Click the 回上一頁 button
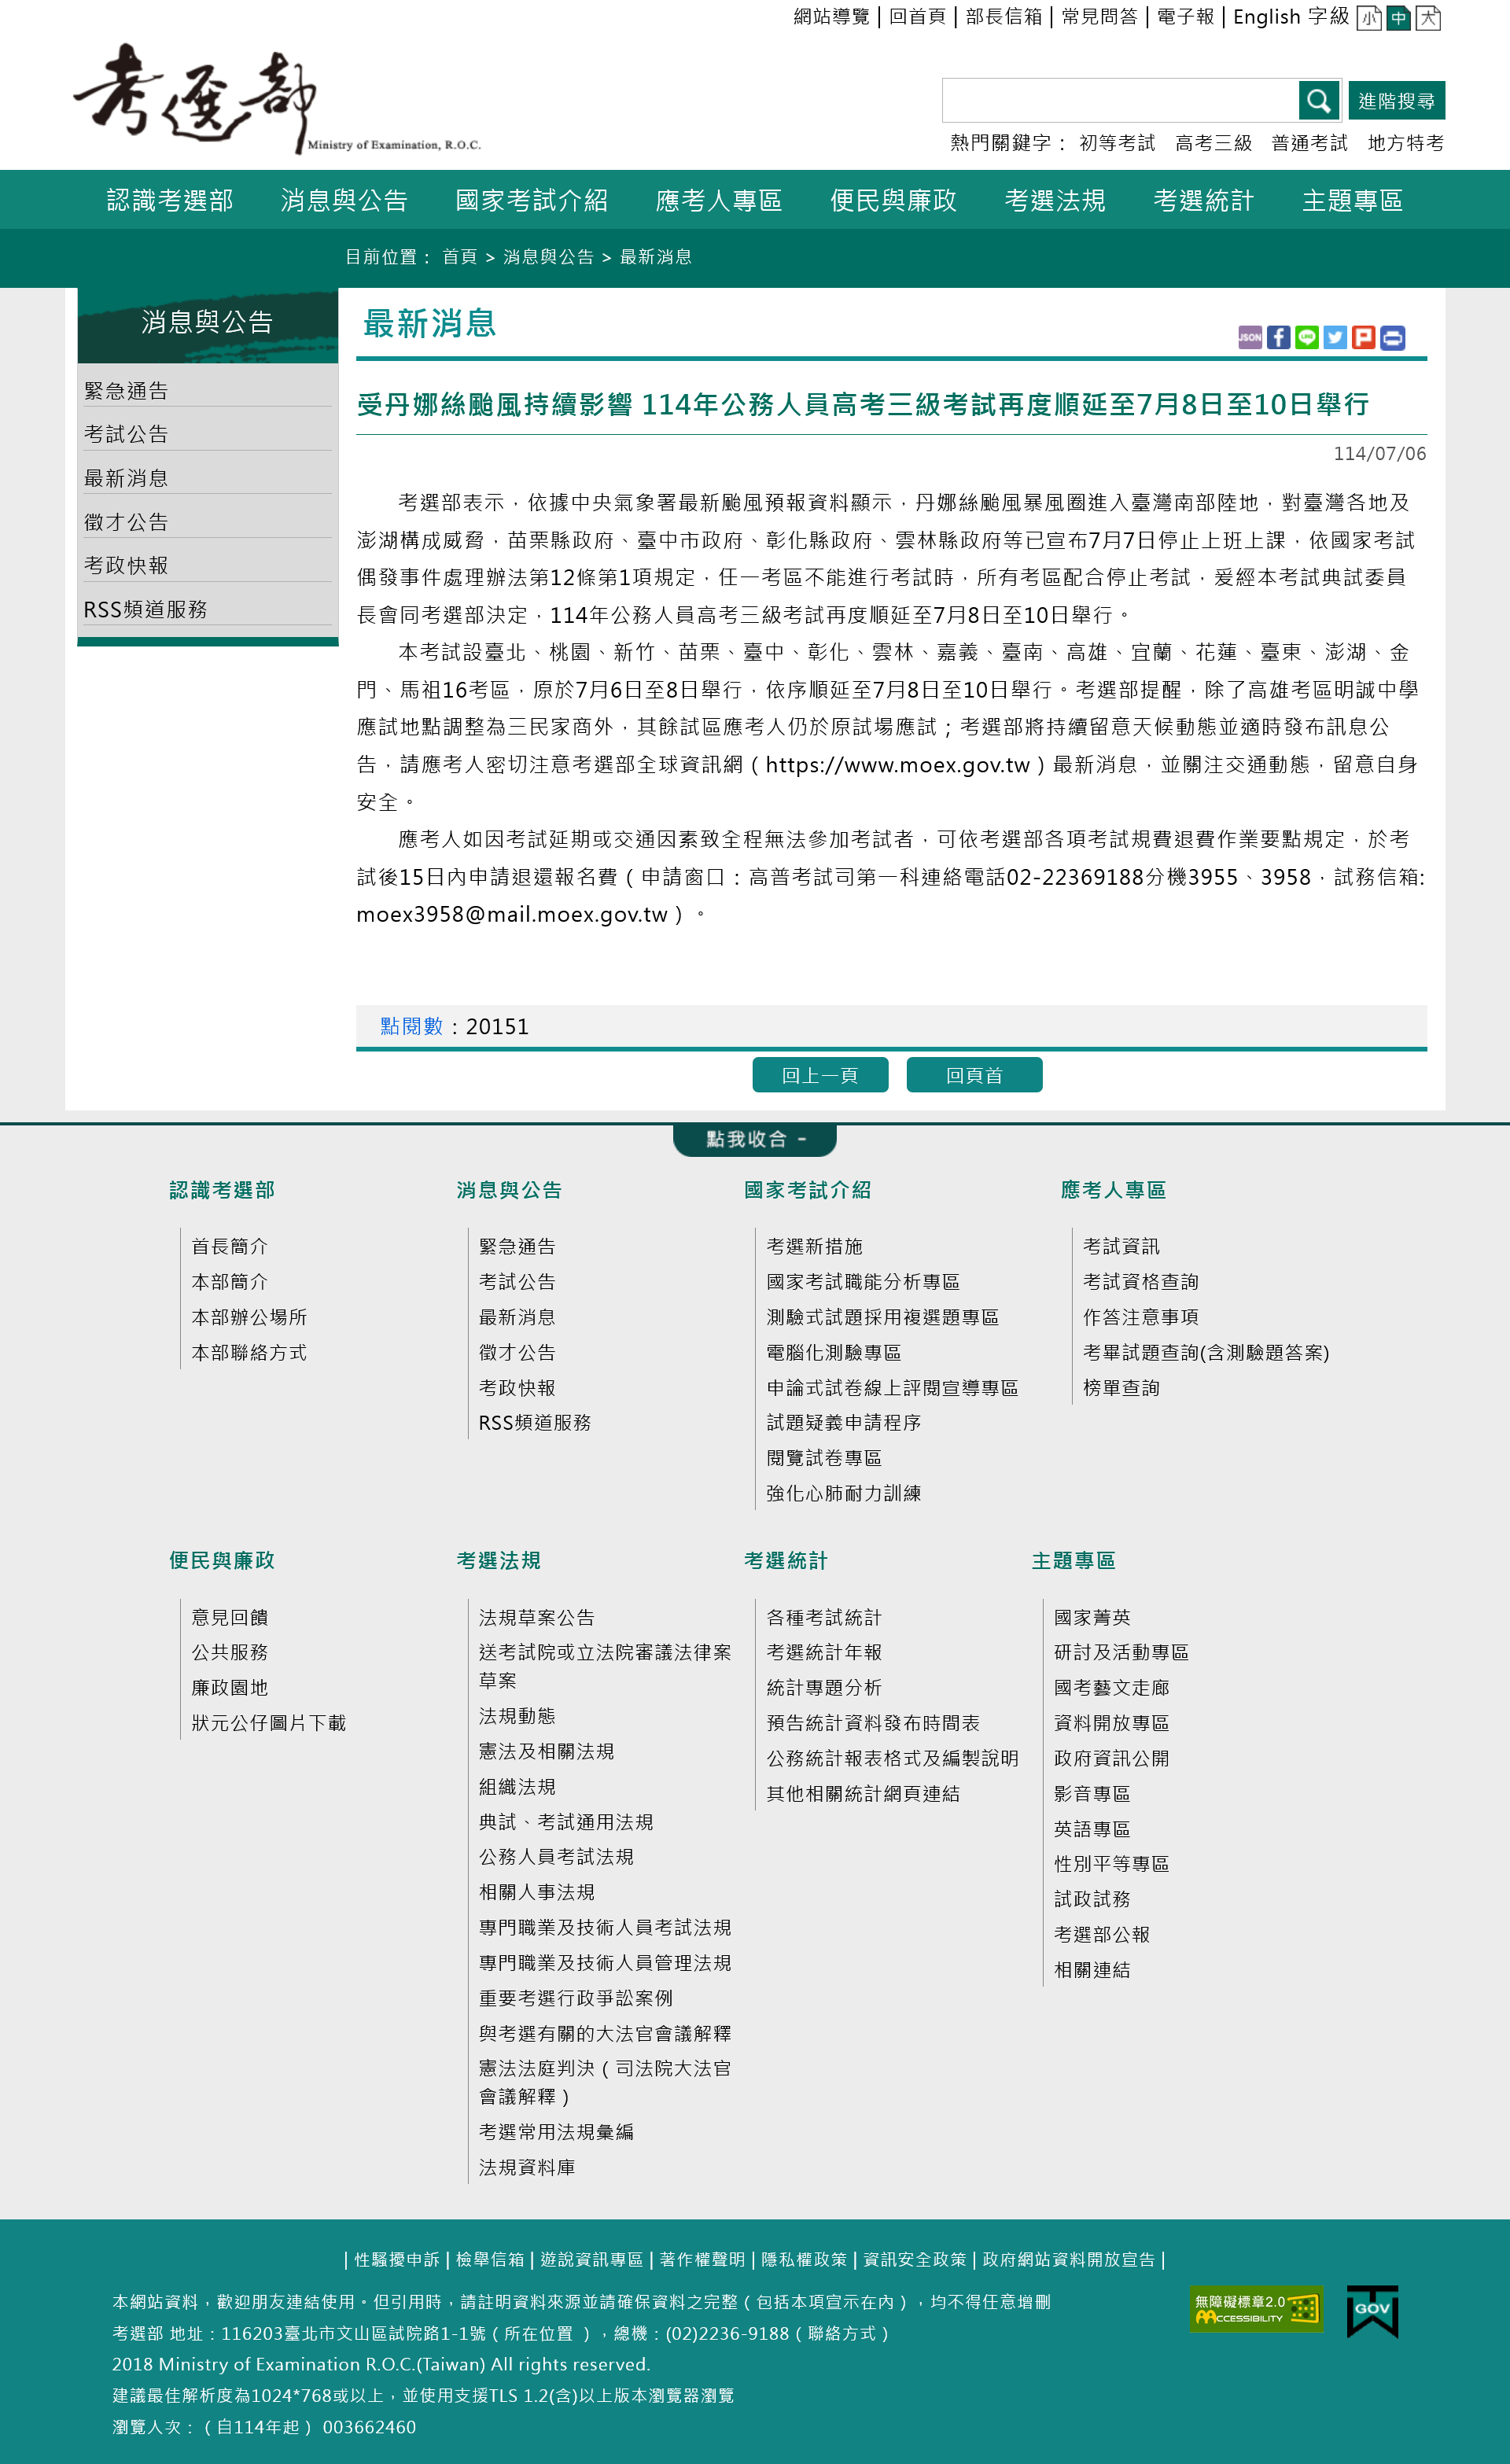Screen dimensions: 1510x2464 [x=820, y=1075]
